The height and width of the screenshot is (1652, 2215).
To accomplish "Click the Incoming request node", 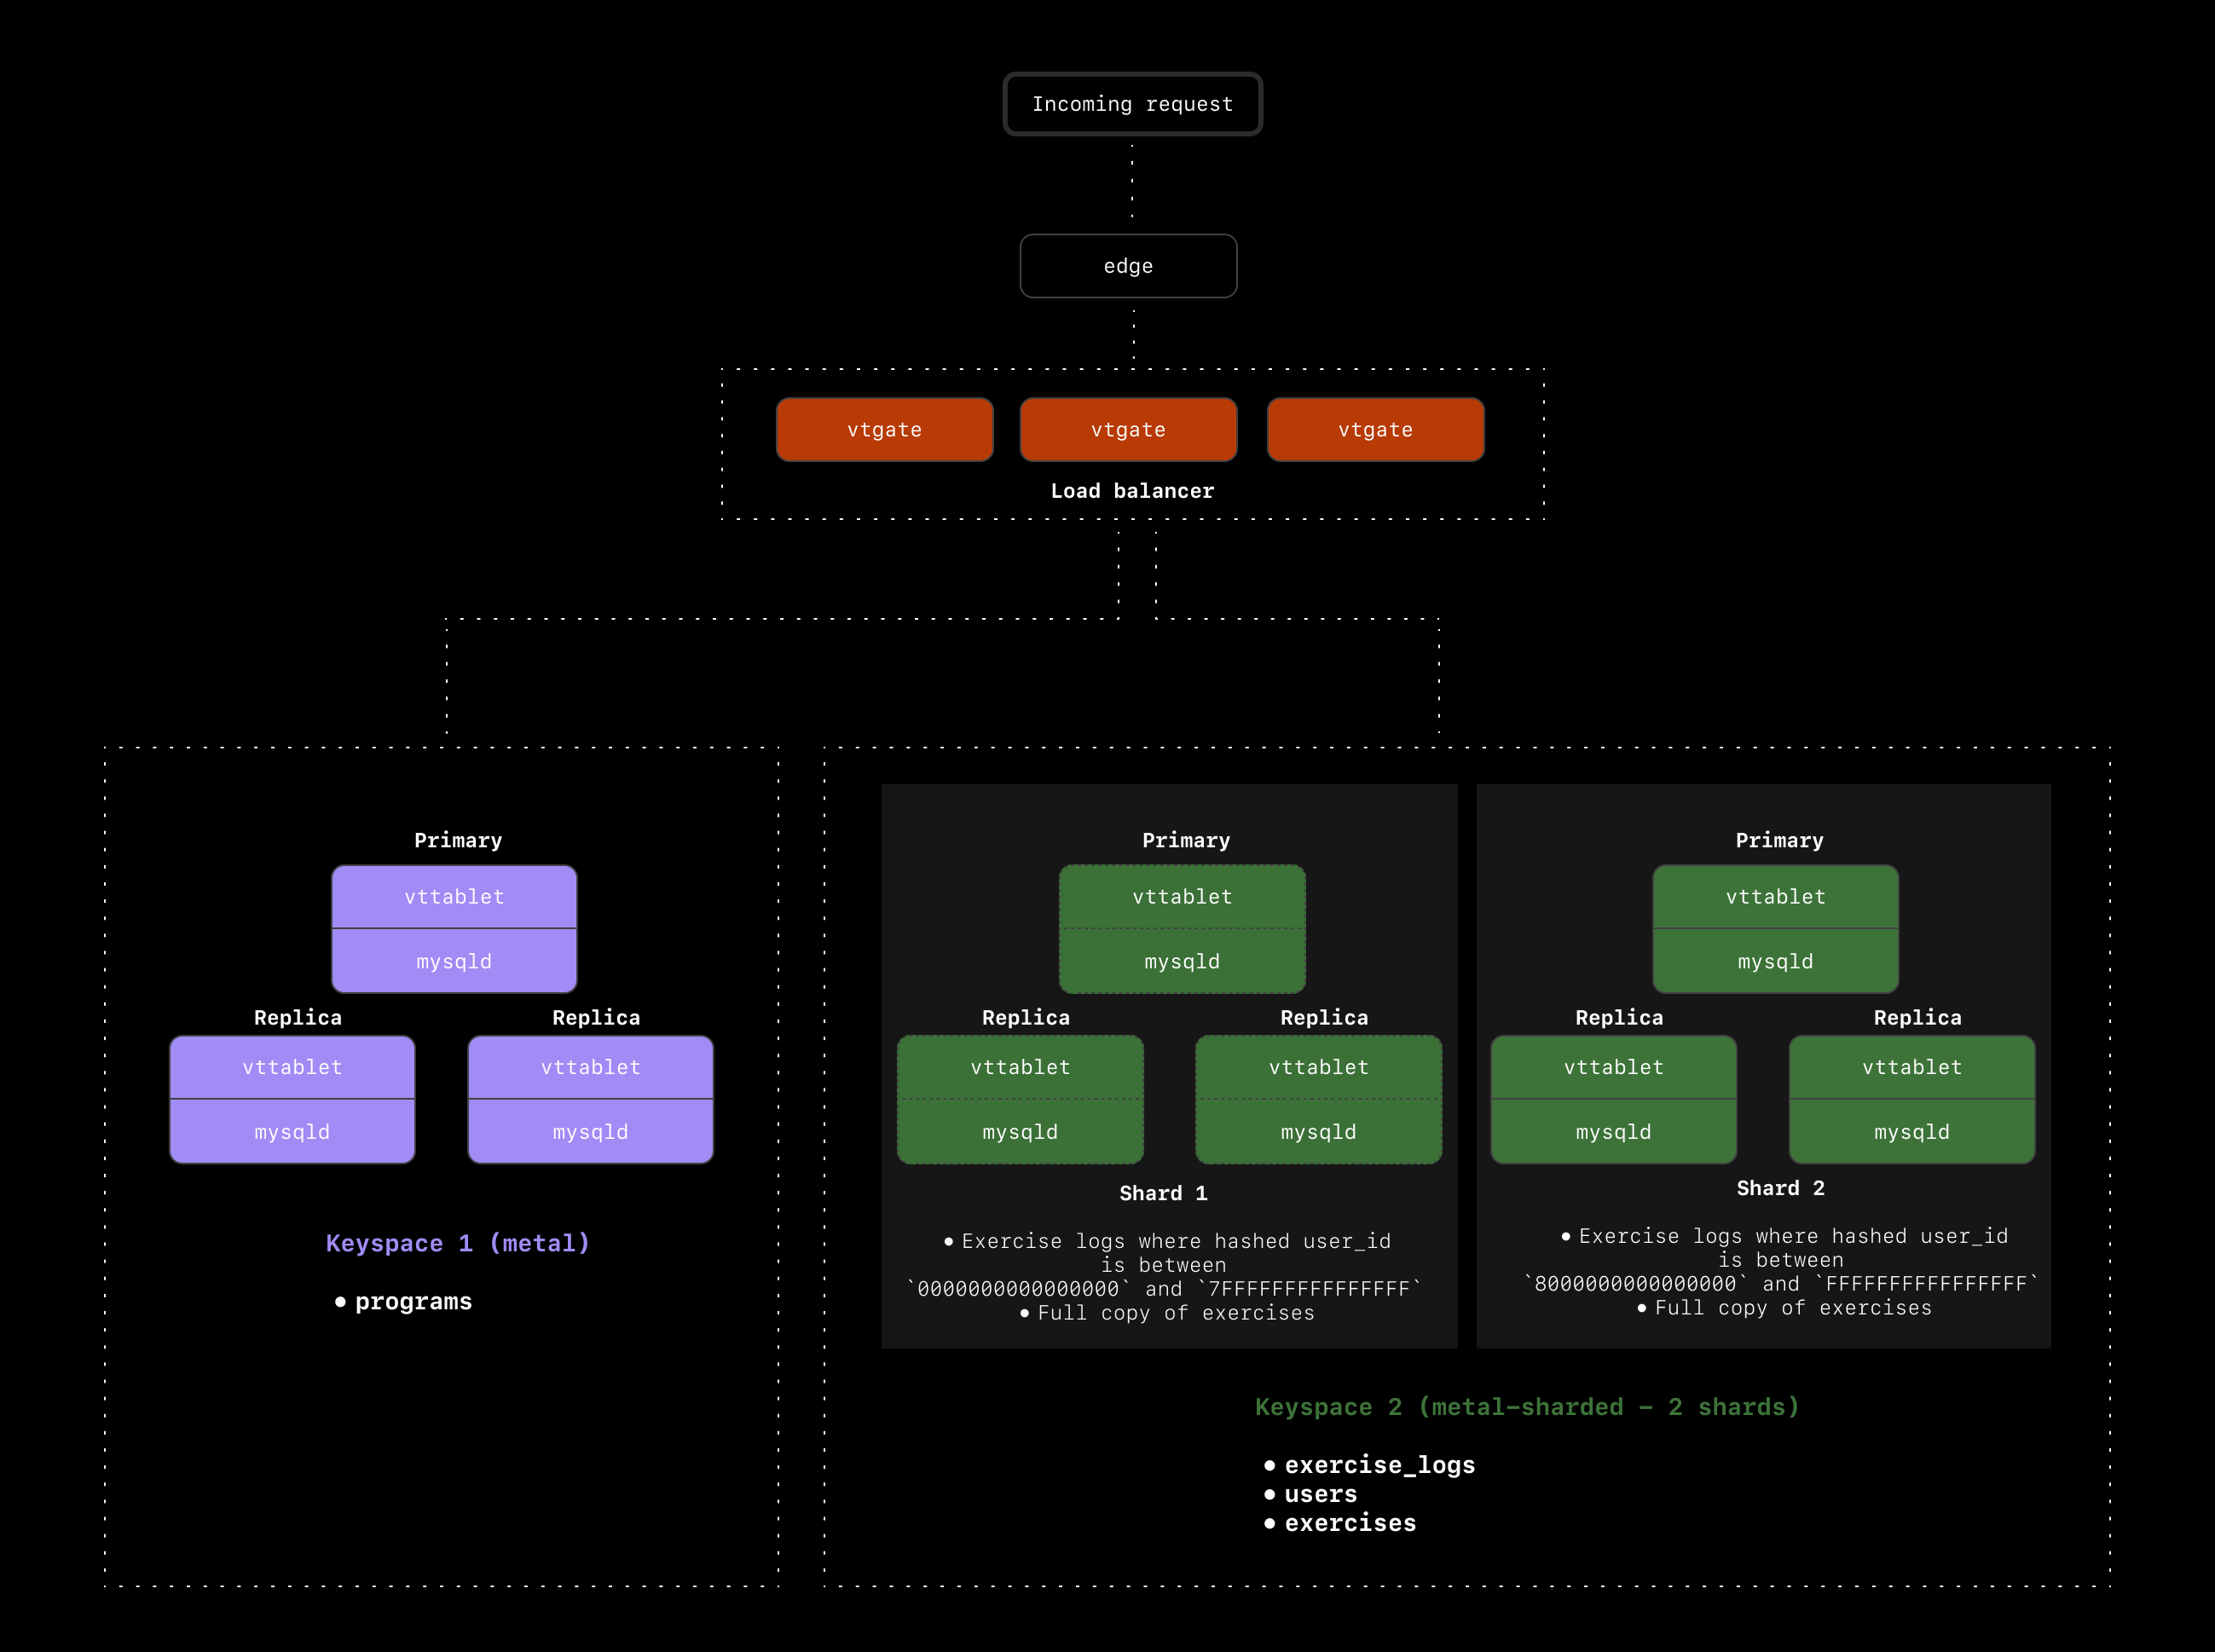I will coord(1133,103).
